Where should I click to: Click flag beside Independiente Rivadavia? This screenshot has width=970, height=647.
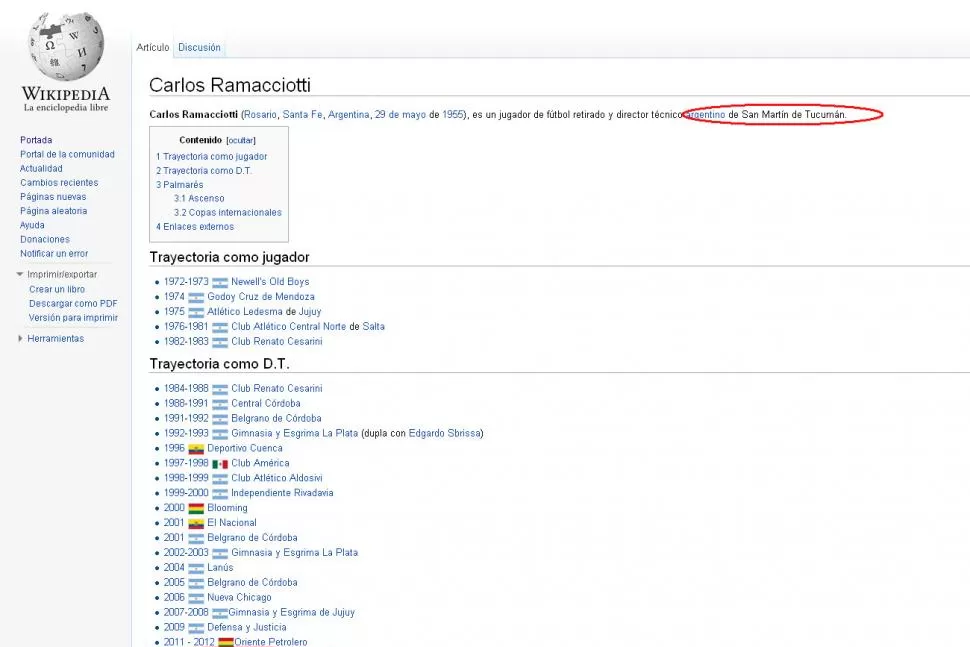pyautogui.click(x=220, y=494)
